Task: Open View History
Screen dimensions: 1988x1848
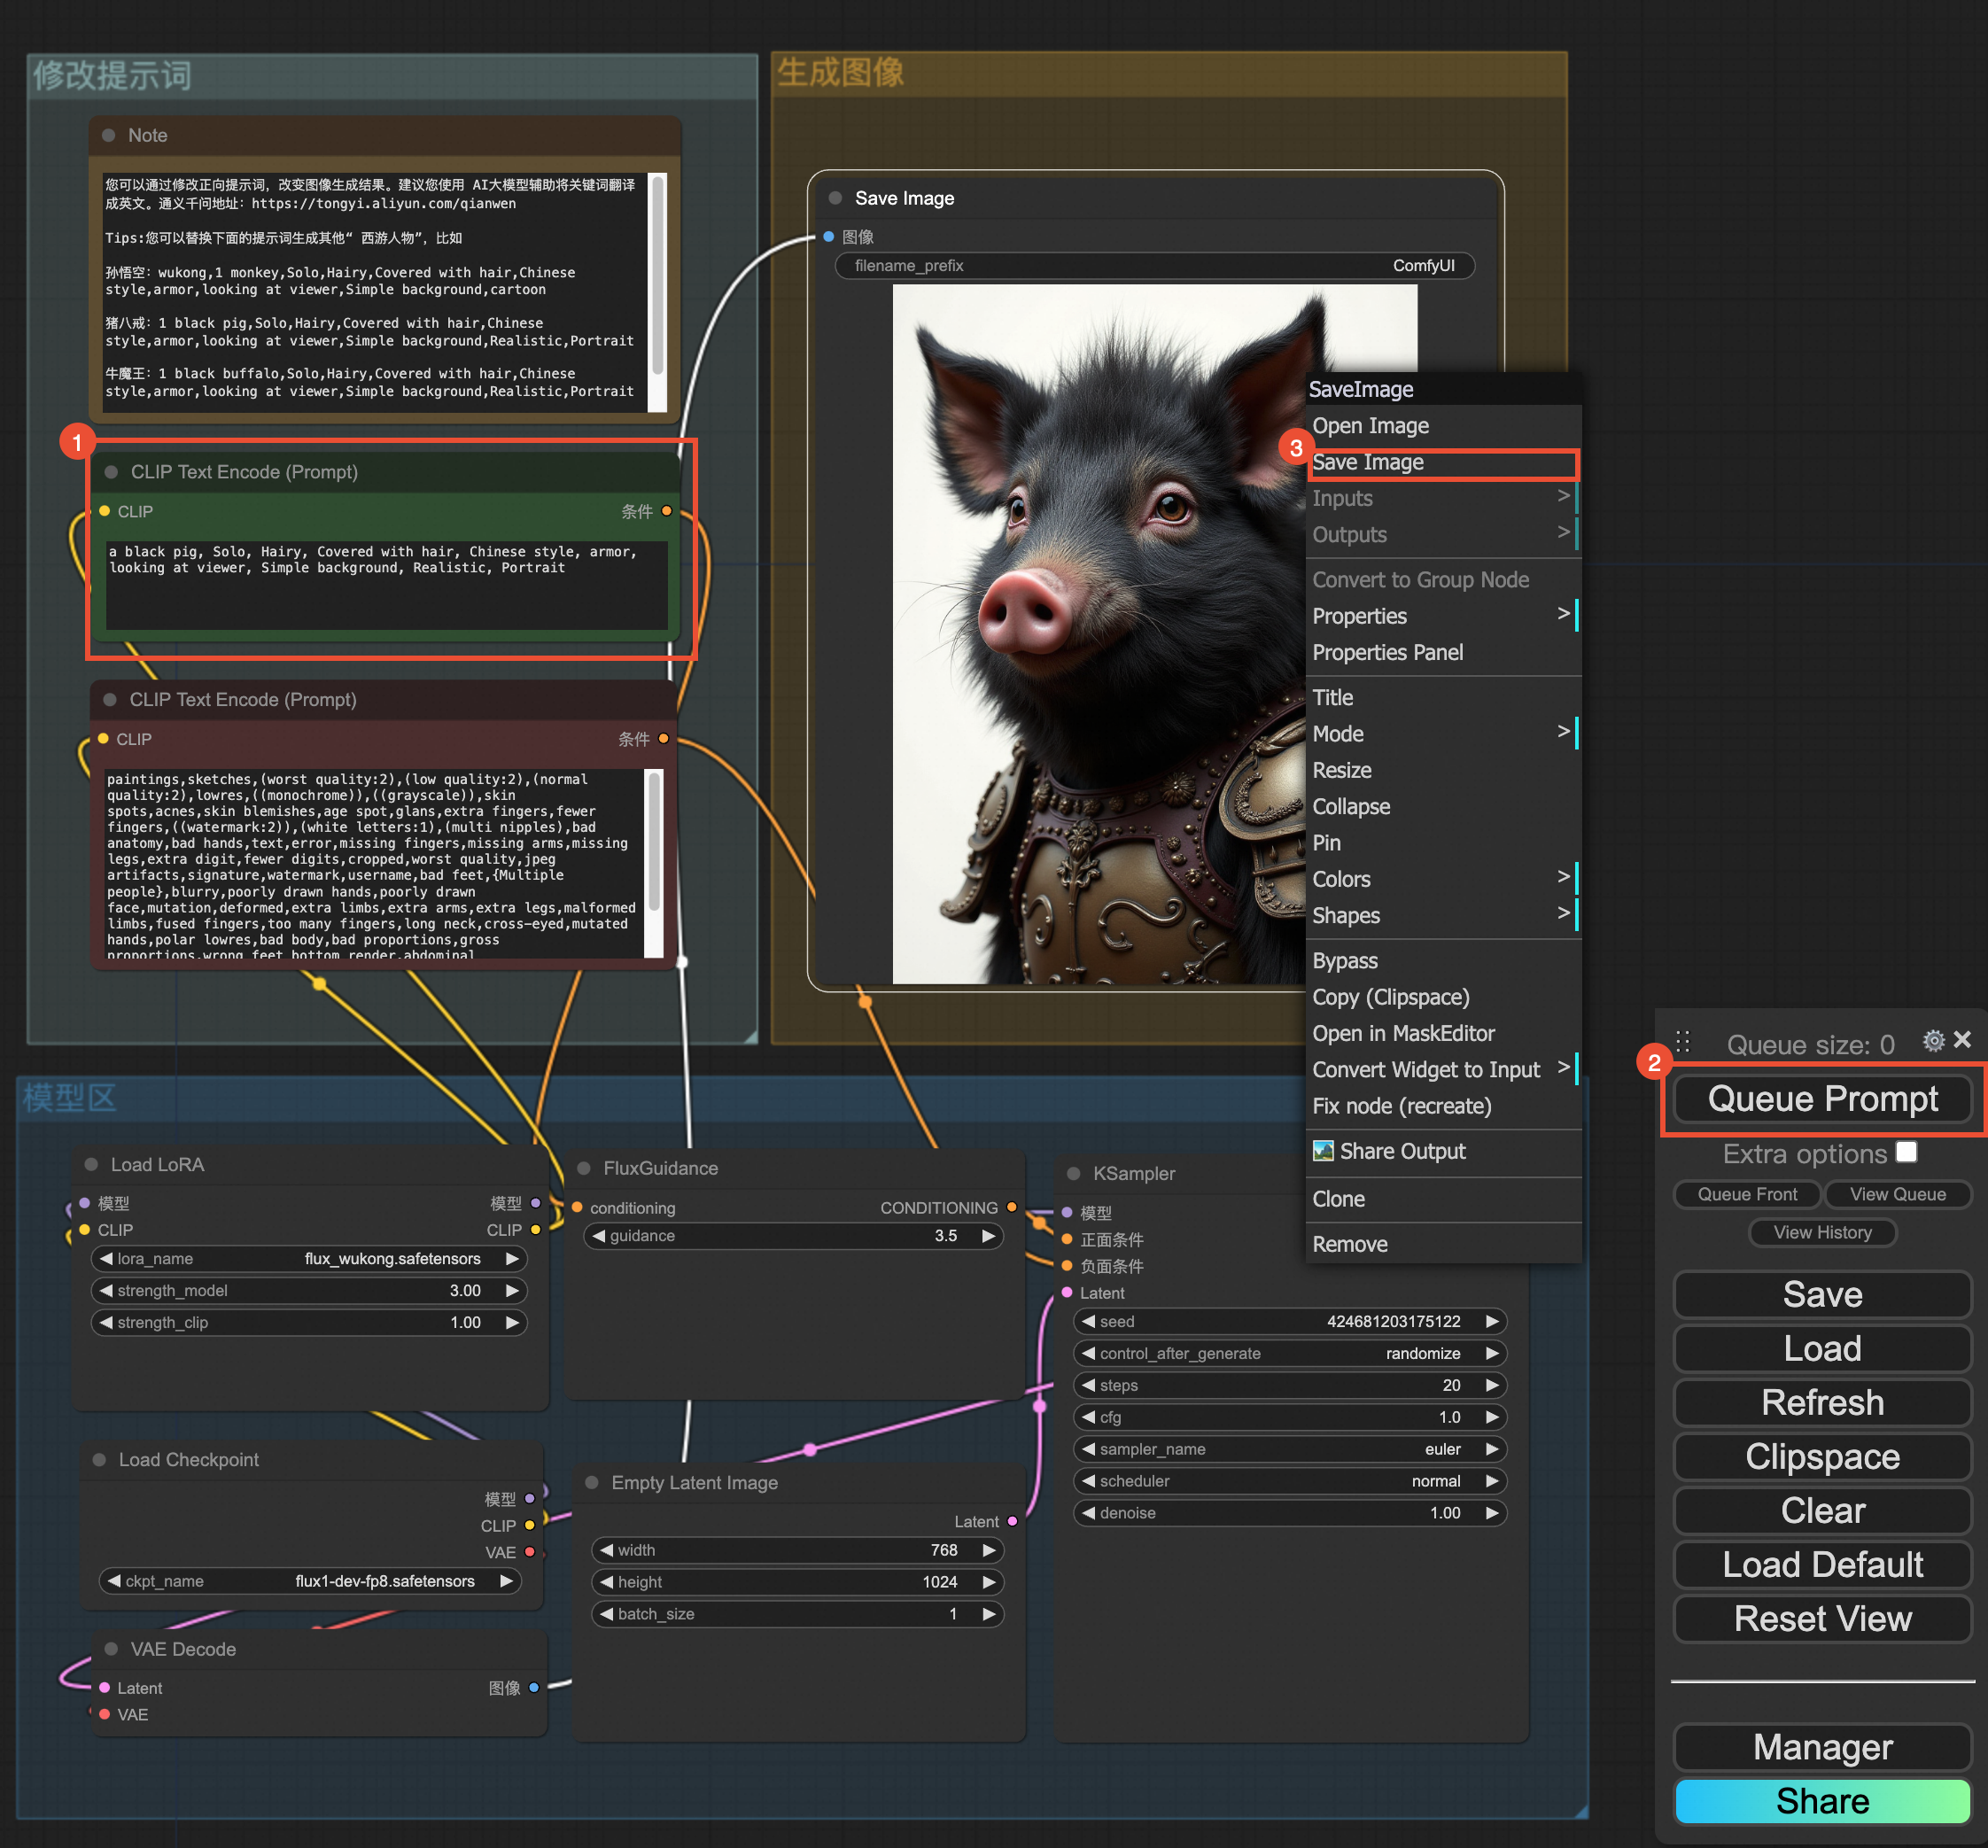Action: coord(1822,1232)
